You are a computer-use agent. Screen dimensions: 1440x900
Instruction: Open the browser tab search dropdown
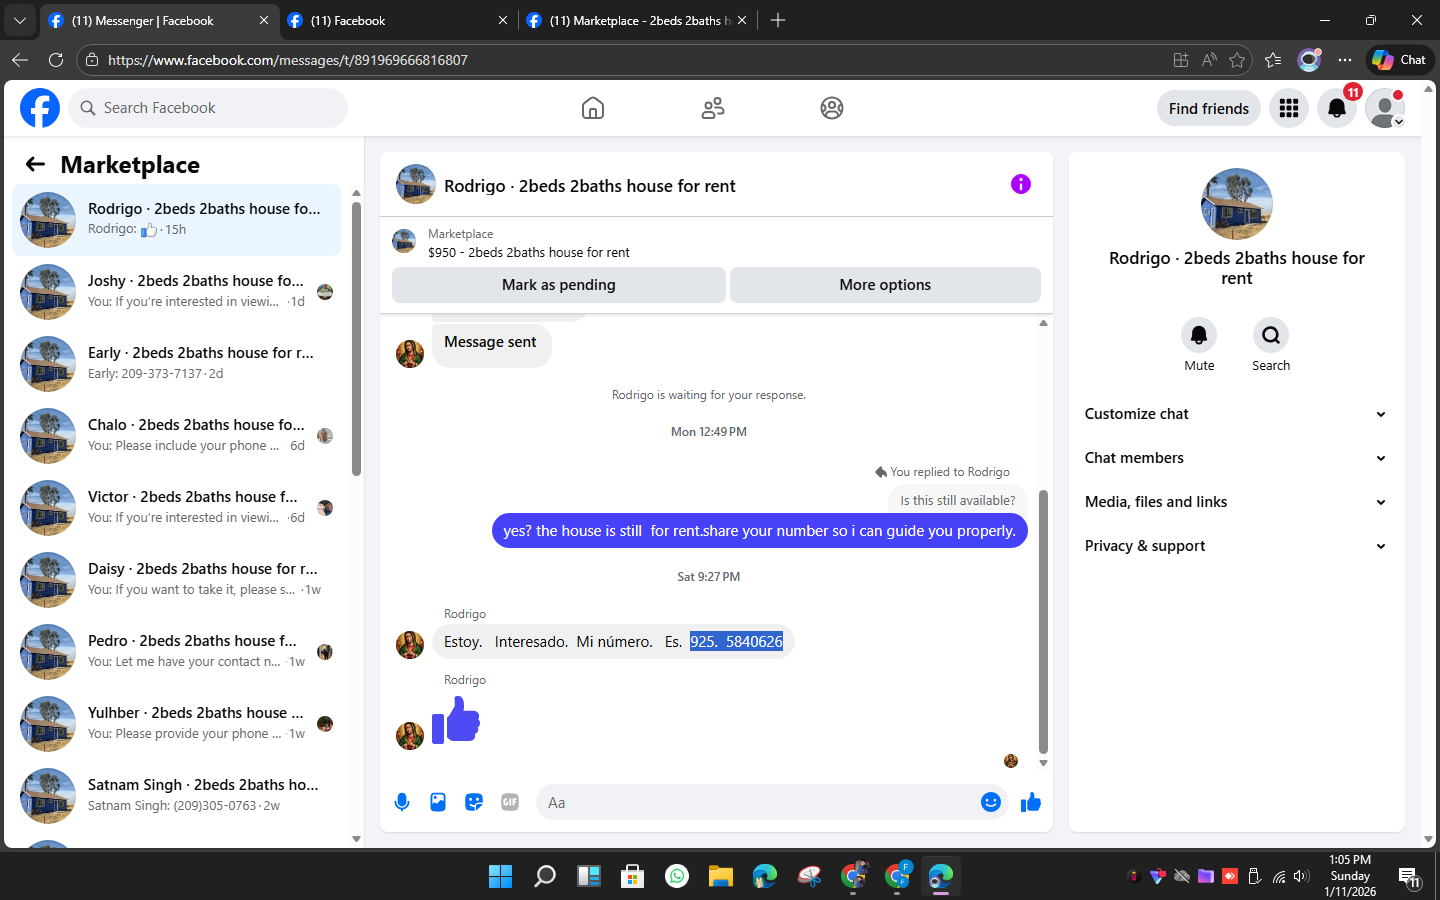[x=19, y=20]
